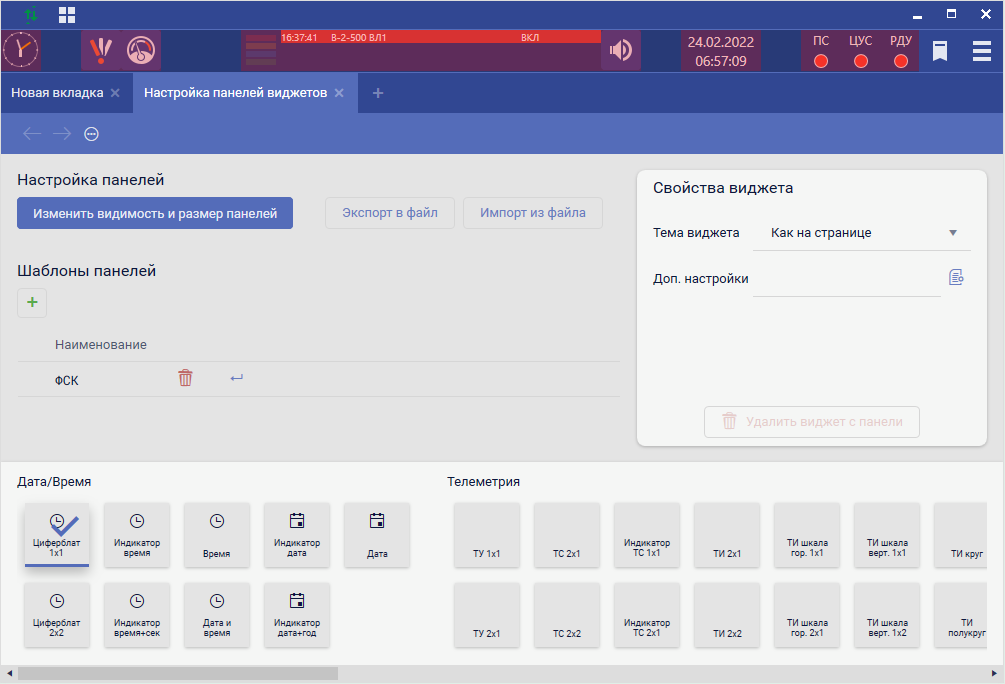Click the gauge meter icon in header
1005x684 pixels.
point(141,50)
